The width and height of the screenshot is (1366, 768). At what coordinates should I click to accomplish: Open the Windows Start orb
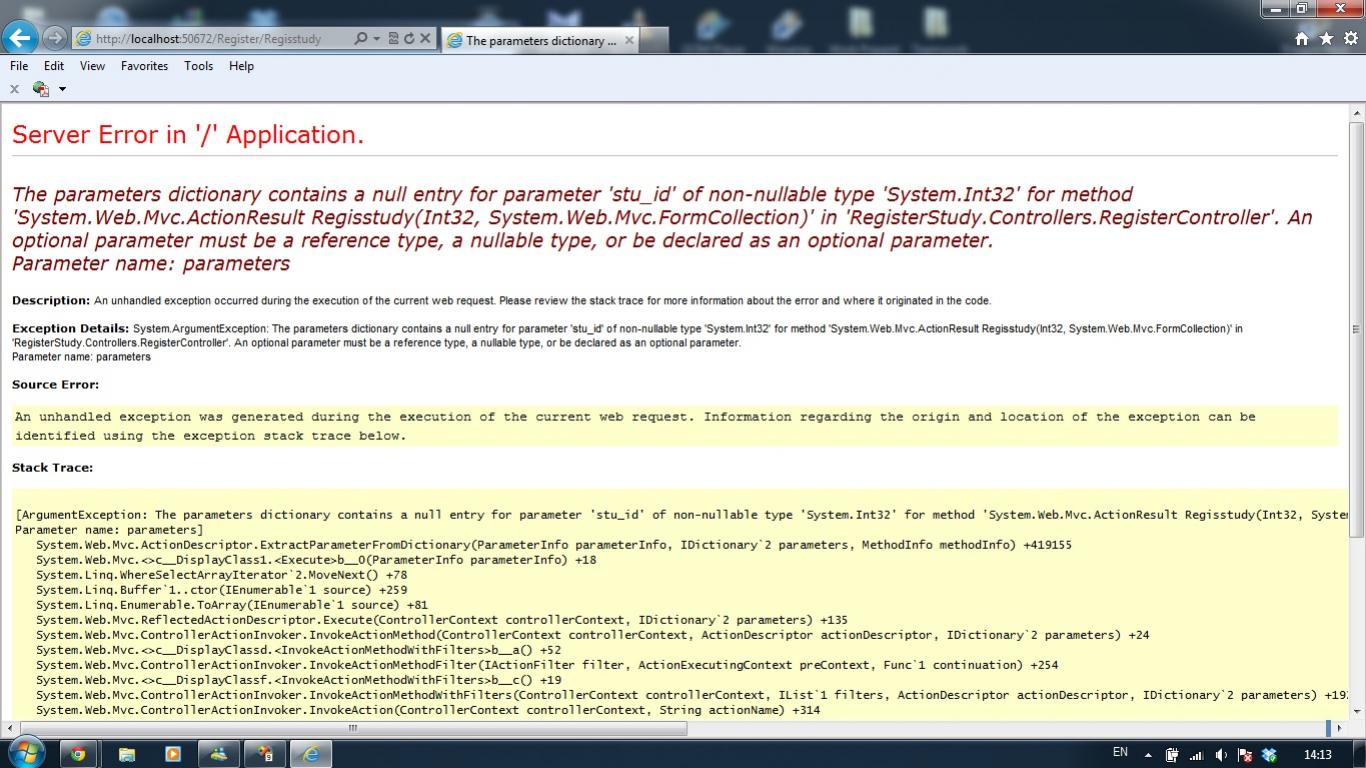click(25, 754)
